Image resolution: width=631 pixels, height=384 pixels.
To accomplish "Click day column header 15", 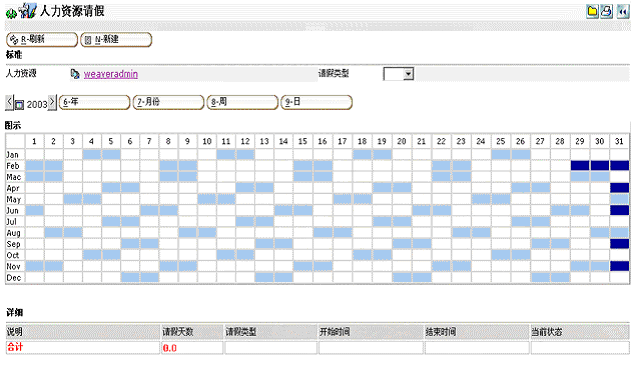I will click(x=303, y=141).
